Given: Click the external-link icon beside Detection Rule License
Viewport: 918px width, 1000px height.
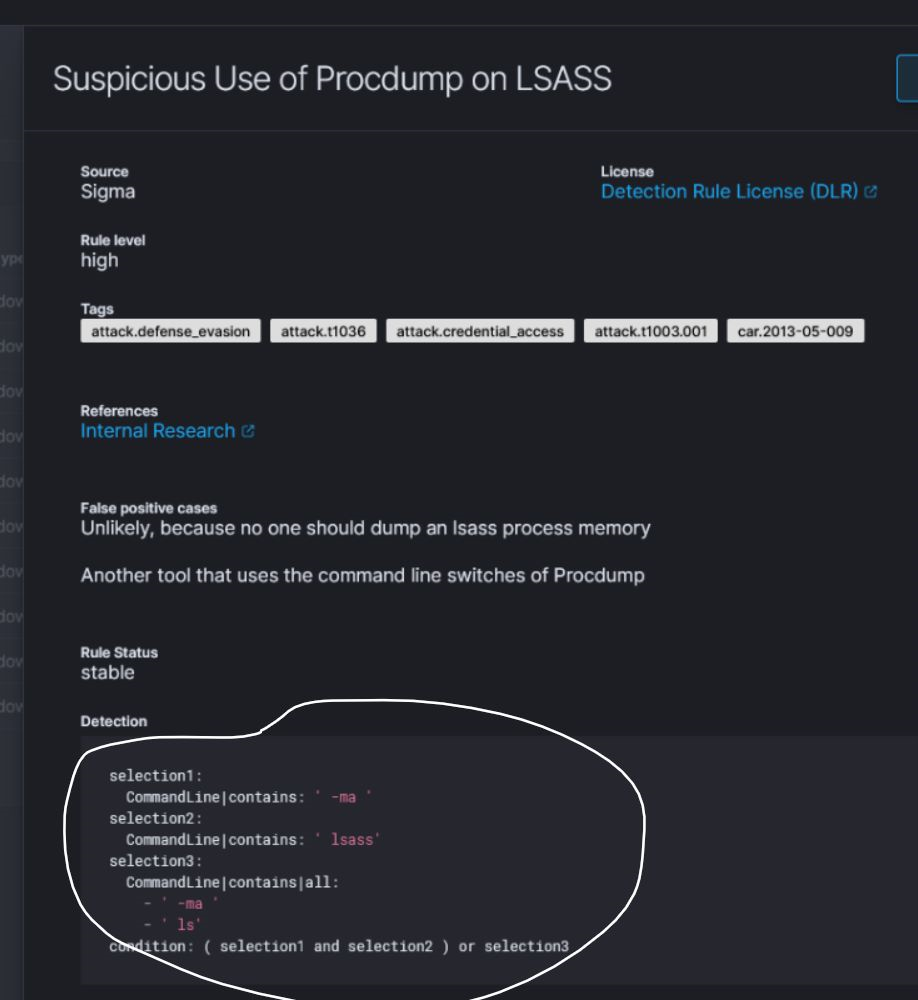Looking at the screenshot, I should [x=869, y=192].
